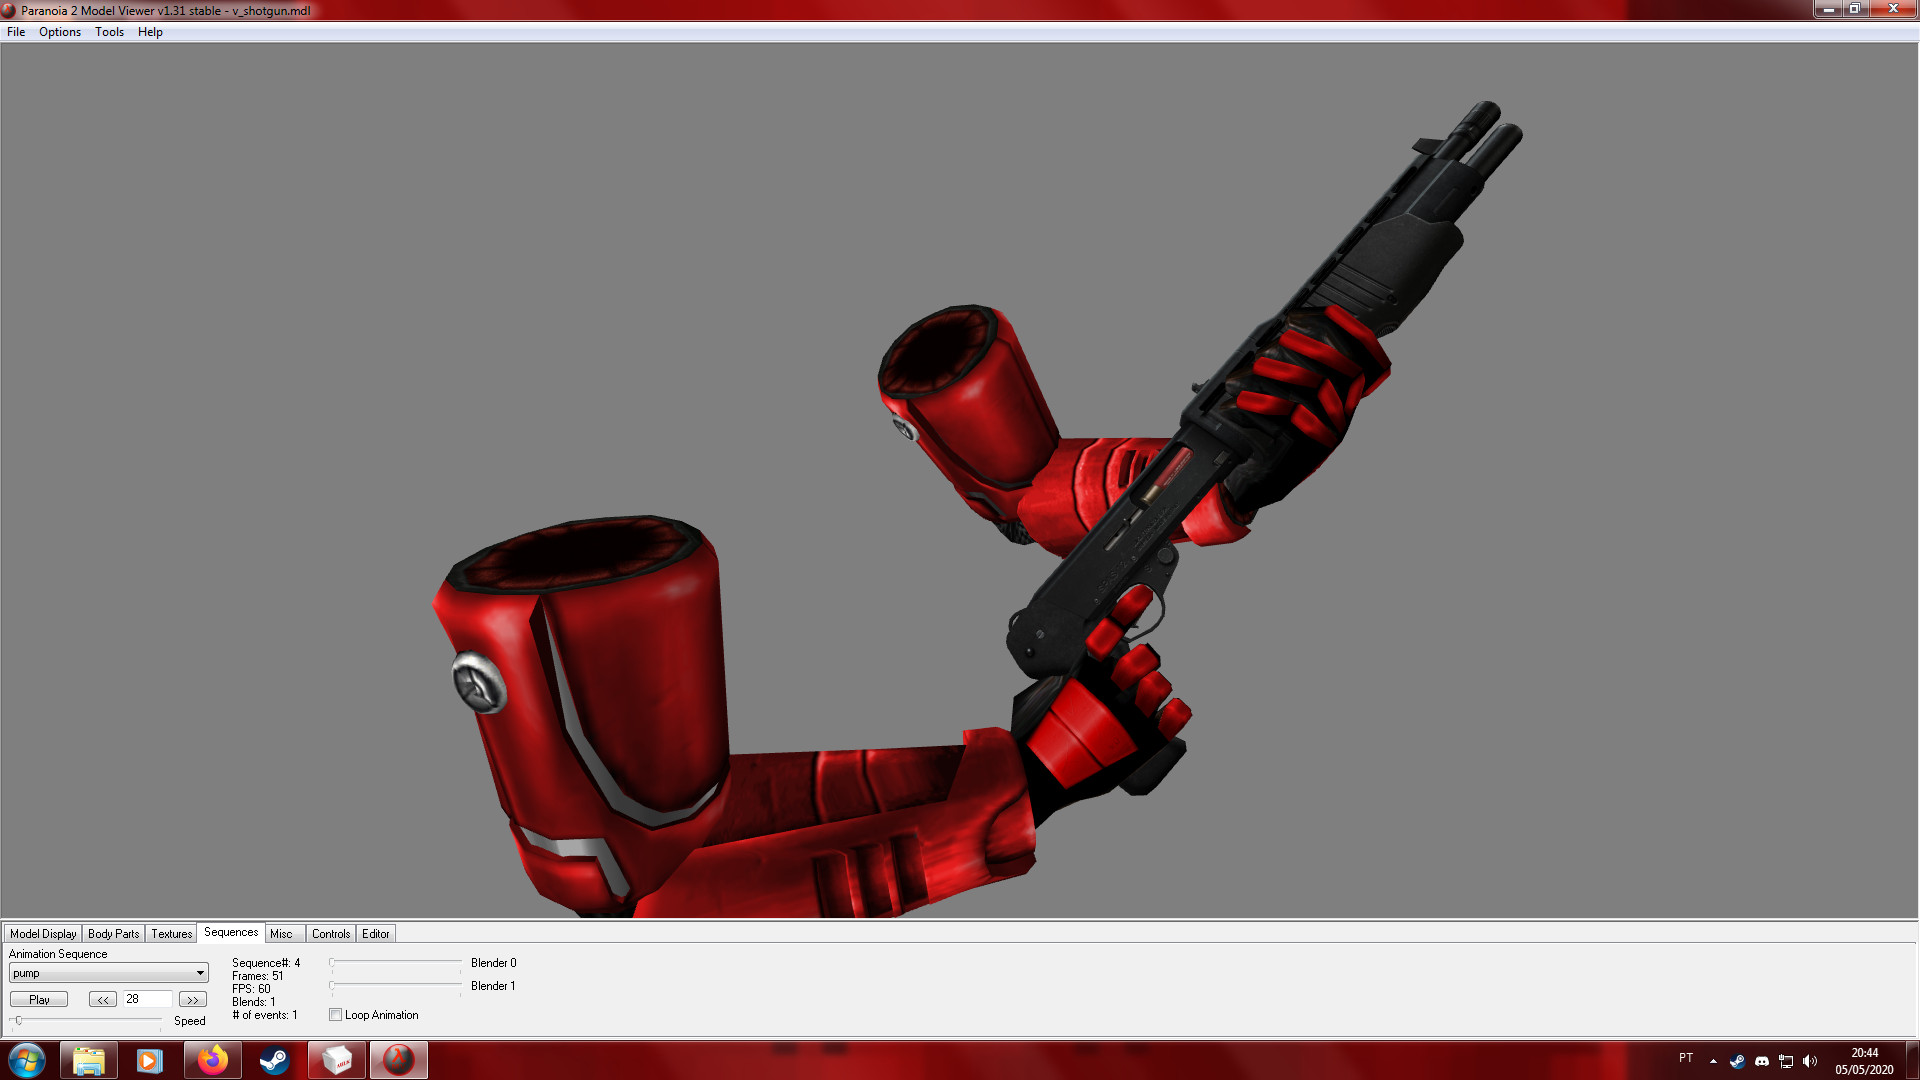Click the Paranoia 2 title bar icon
The width and height of the screenshot is (1920, 1080).
(x=9, y=10)
